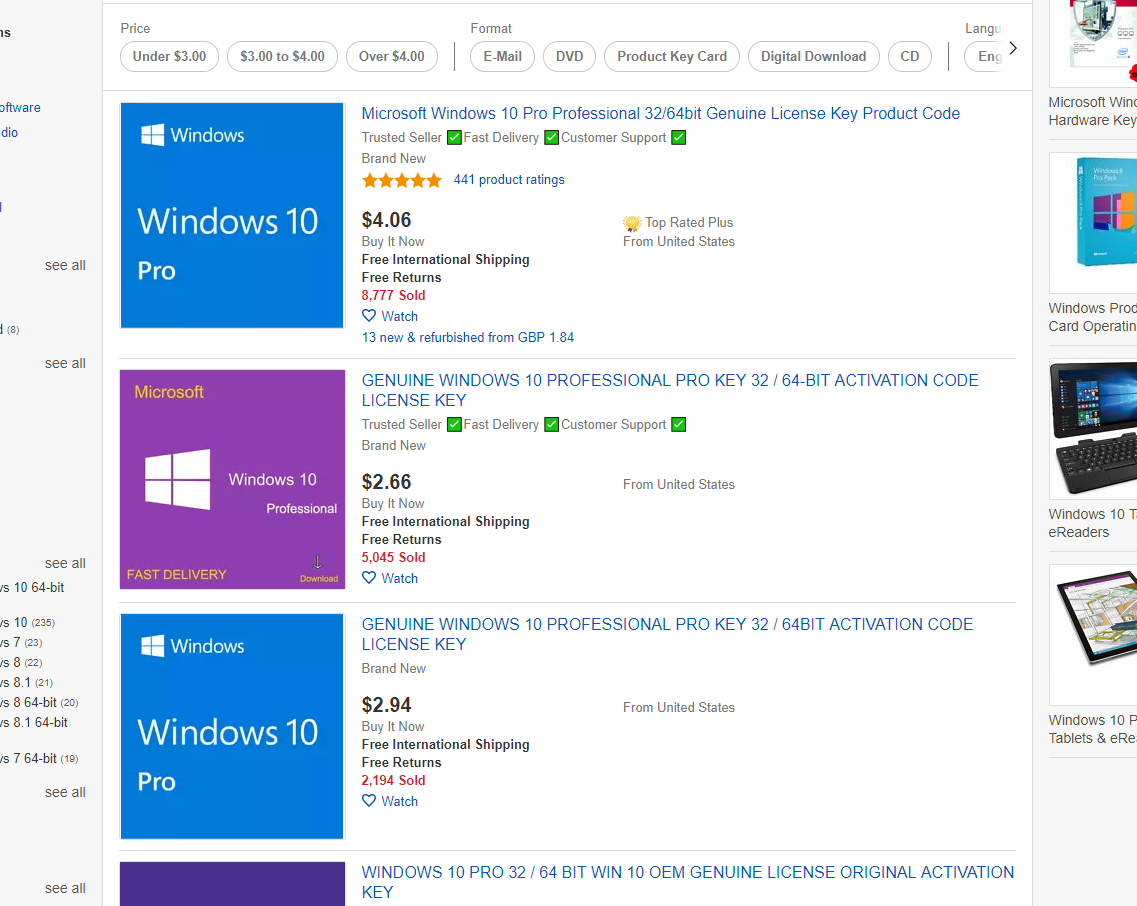Click heart Watch icon on $4.06 listing
The image size is (1137, 906).
click(369, 316)
